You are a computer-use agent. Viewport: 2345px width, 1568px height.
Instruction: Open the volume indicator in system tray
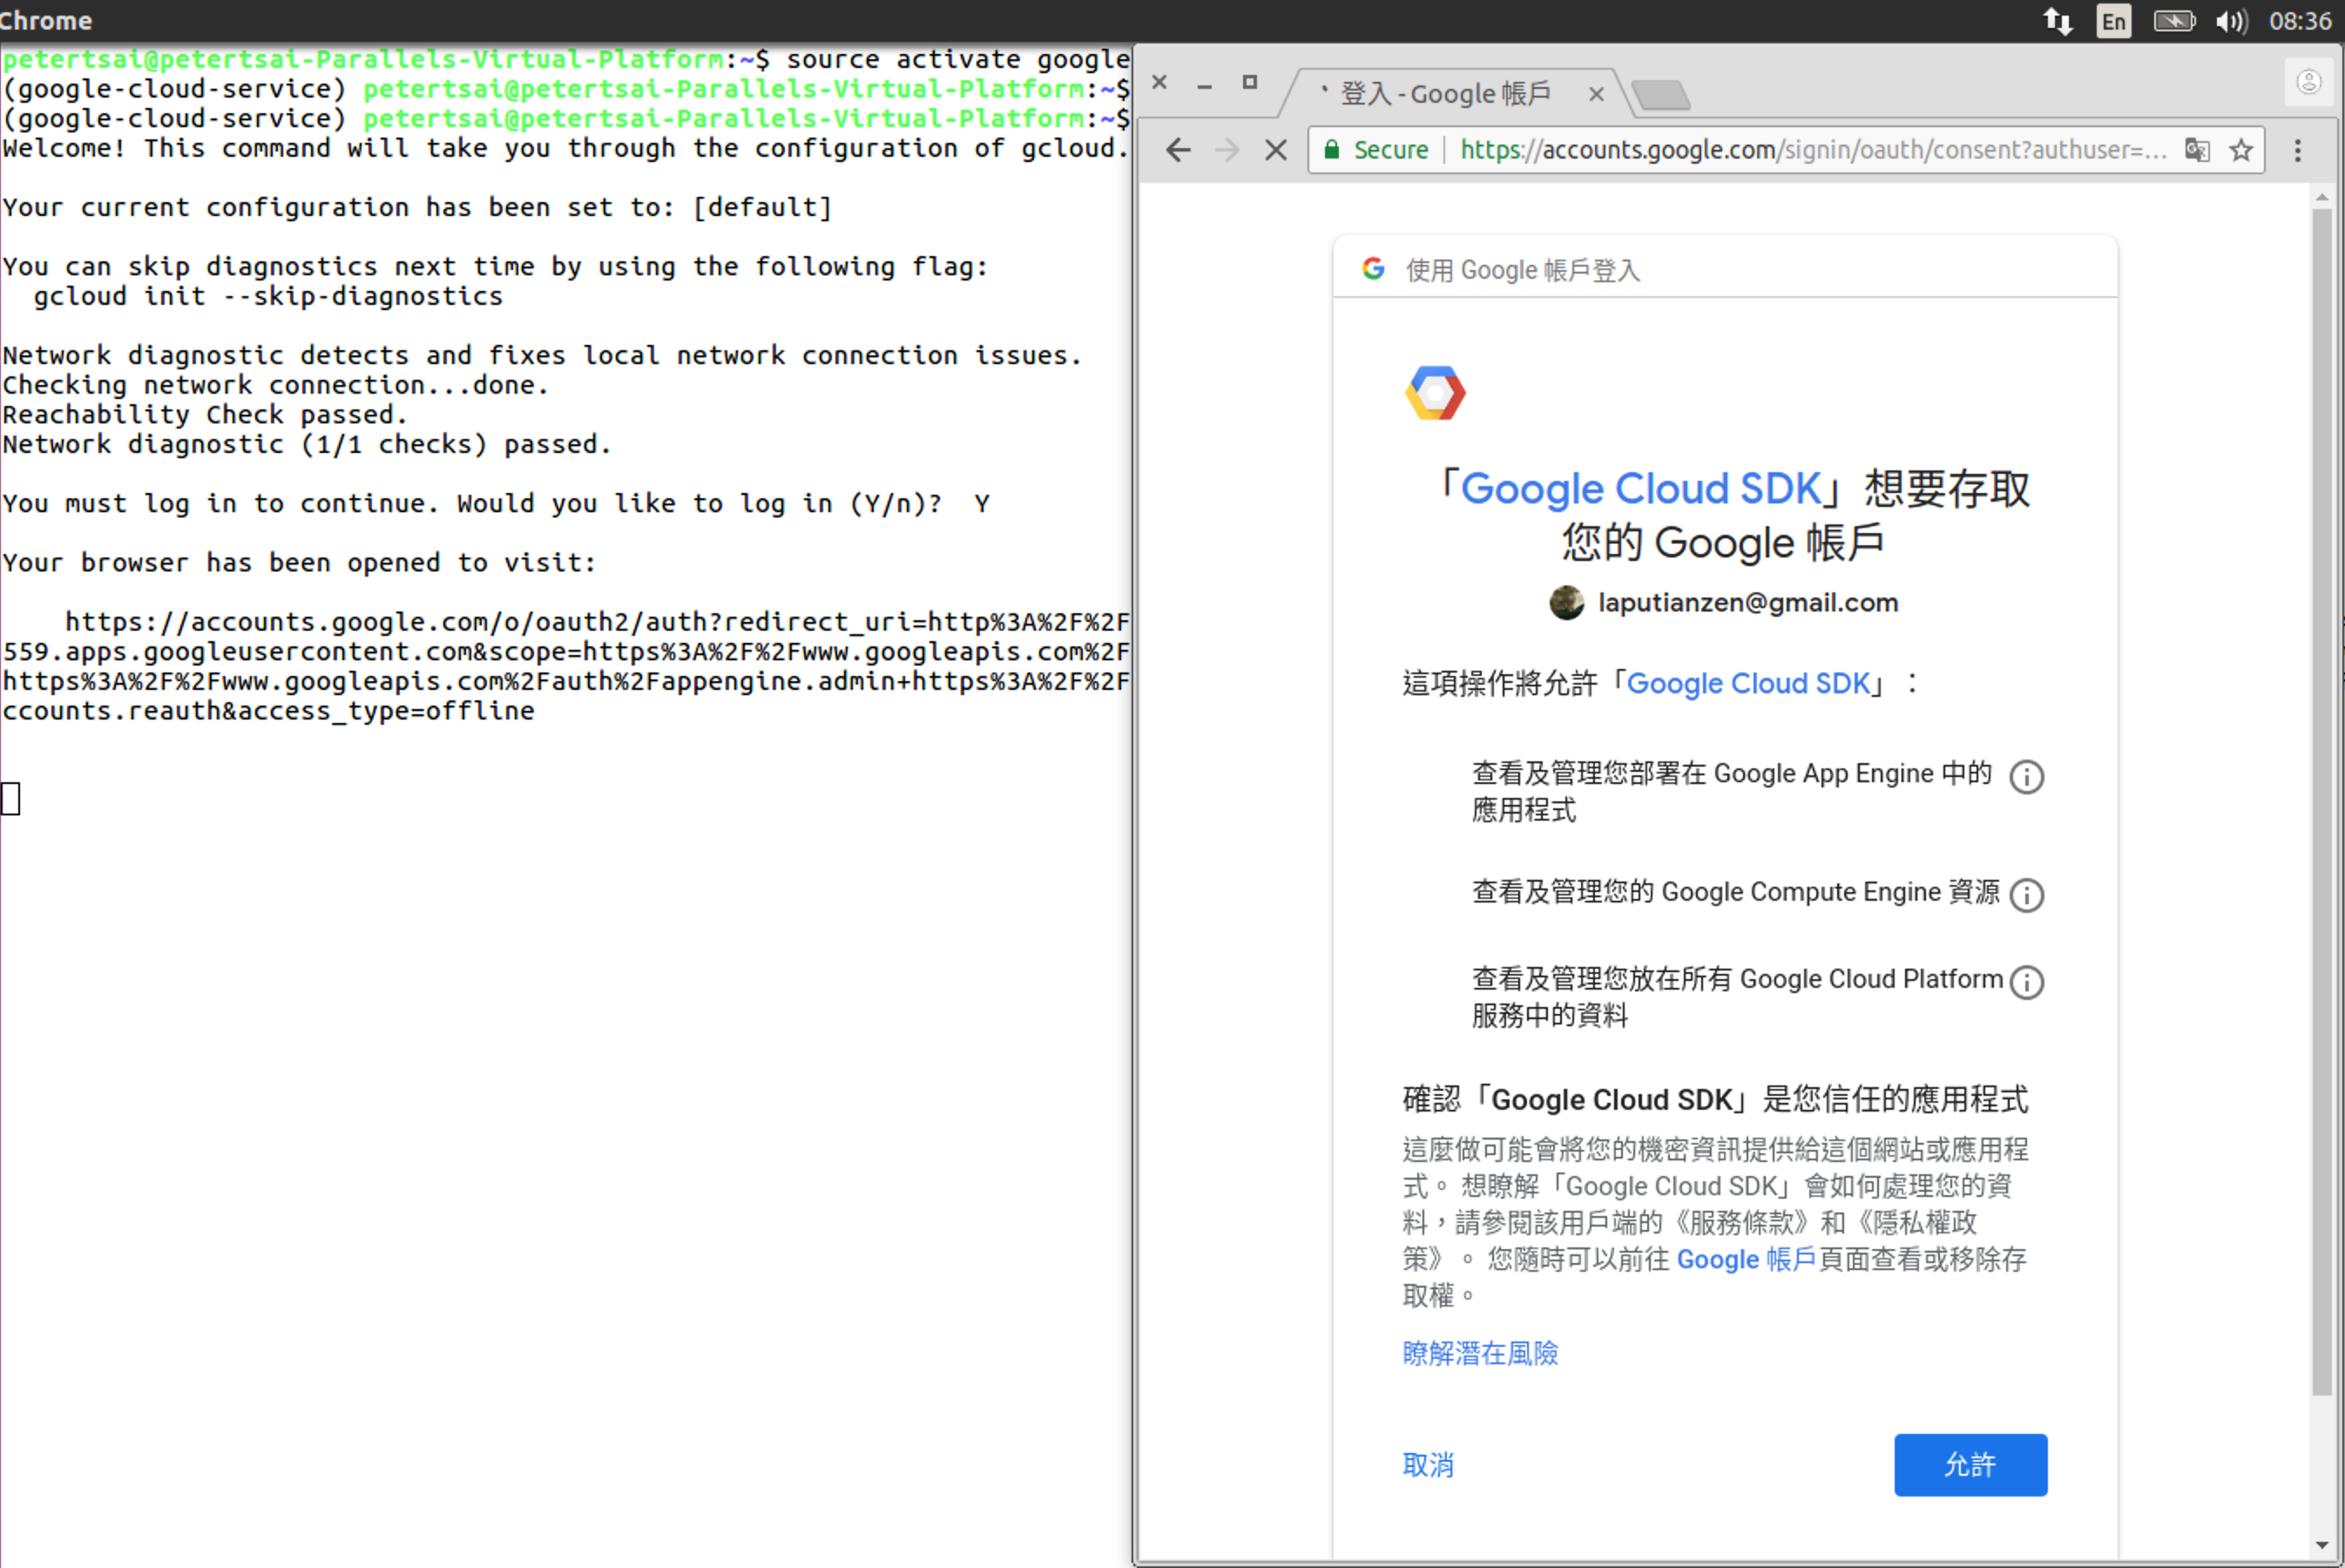click(x=2230, y=21)
